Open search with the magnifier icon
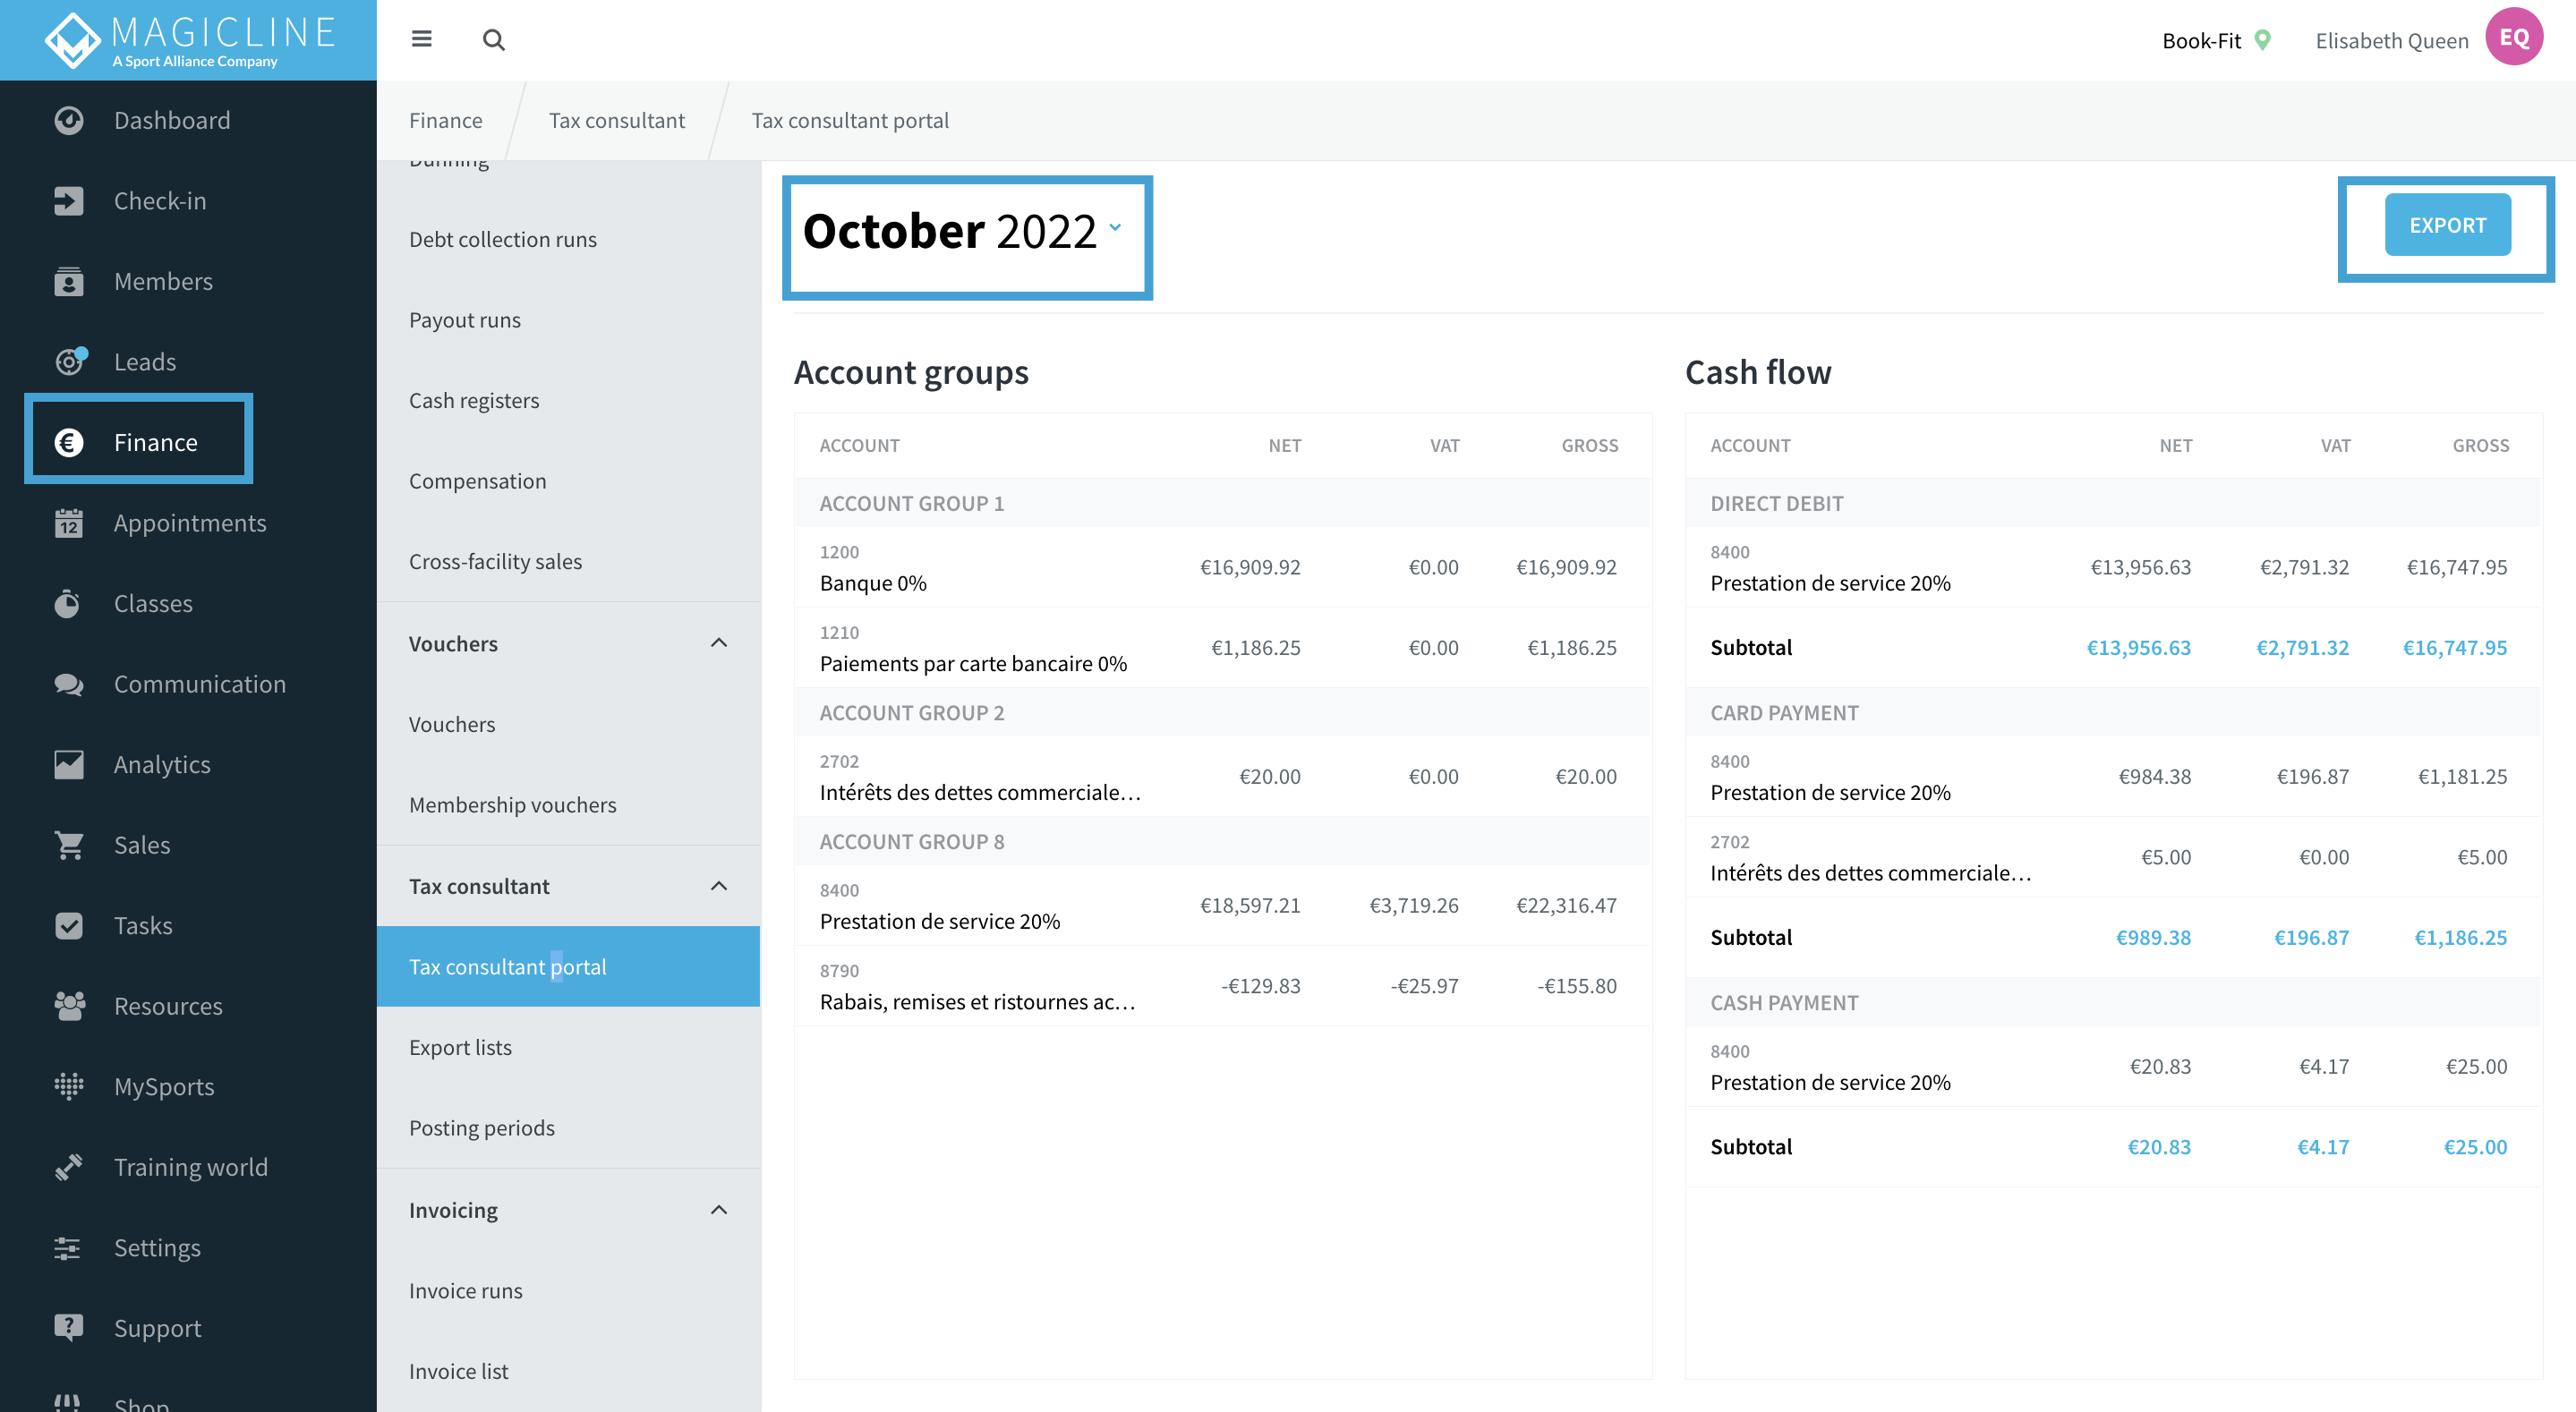The width and height of the screenshot is (2576, 1412). 493,40
